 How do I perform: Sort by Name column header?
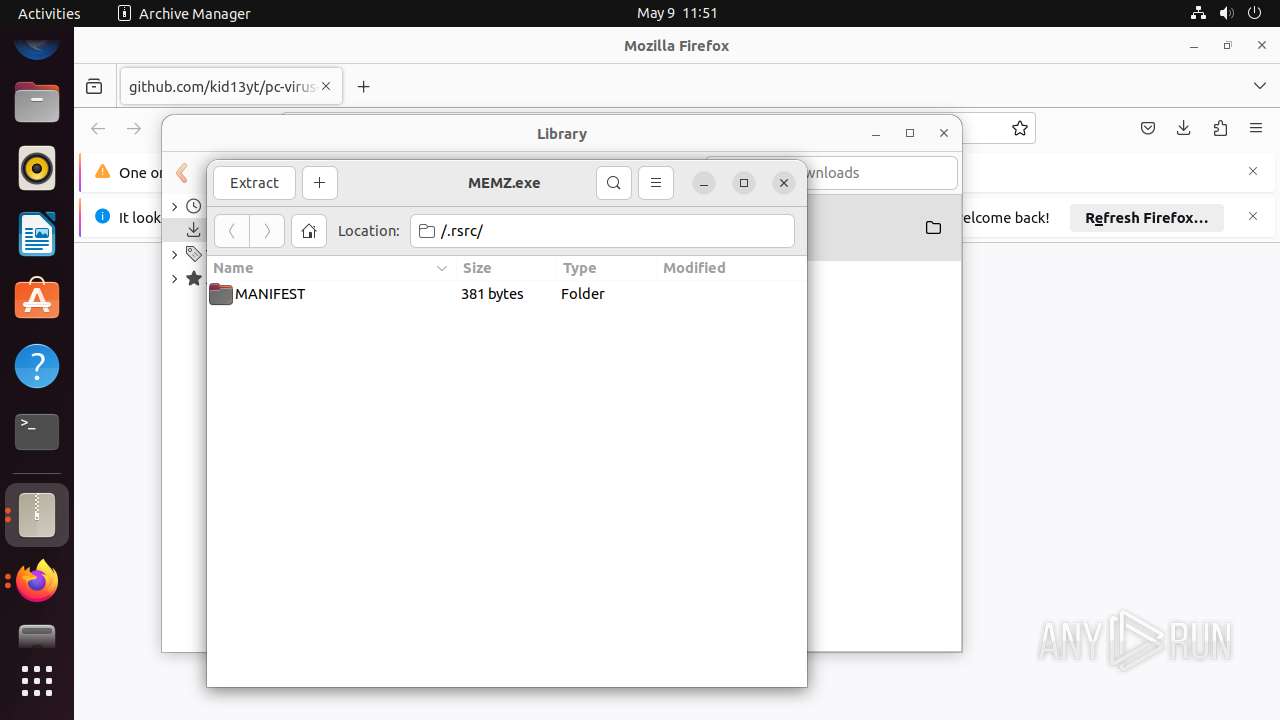tap(331, 268)
